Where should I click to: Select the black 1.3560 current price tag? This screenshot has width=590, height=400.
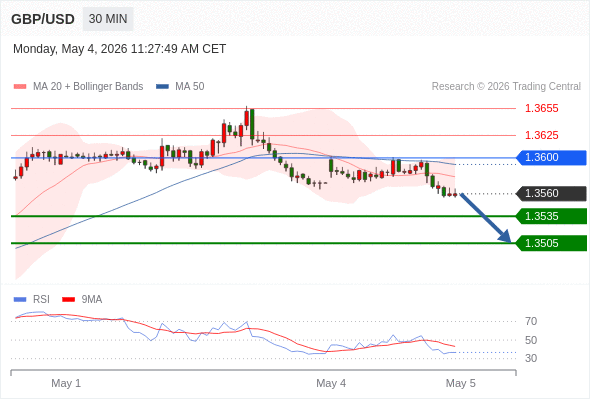pos(551,193)
